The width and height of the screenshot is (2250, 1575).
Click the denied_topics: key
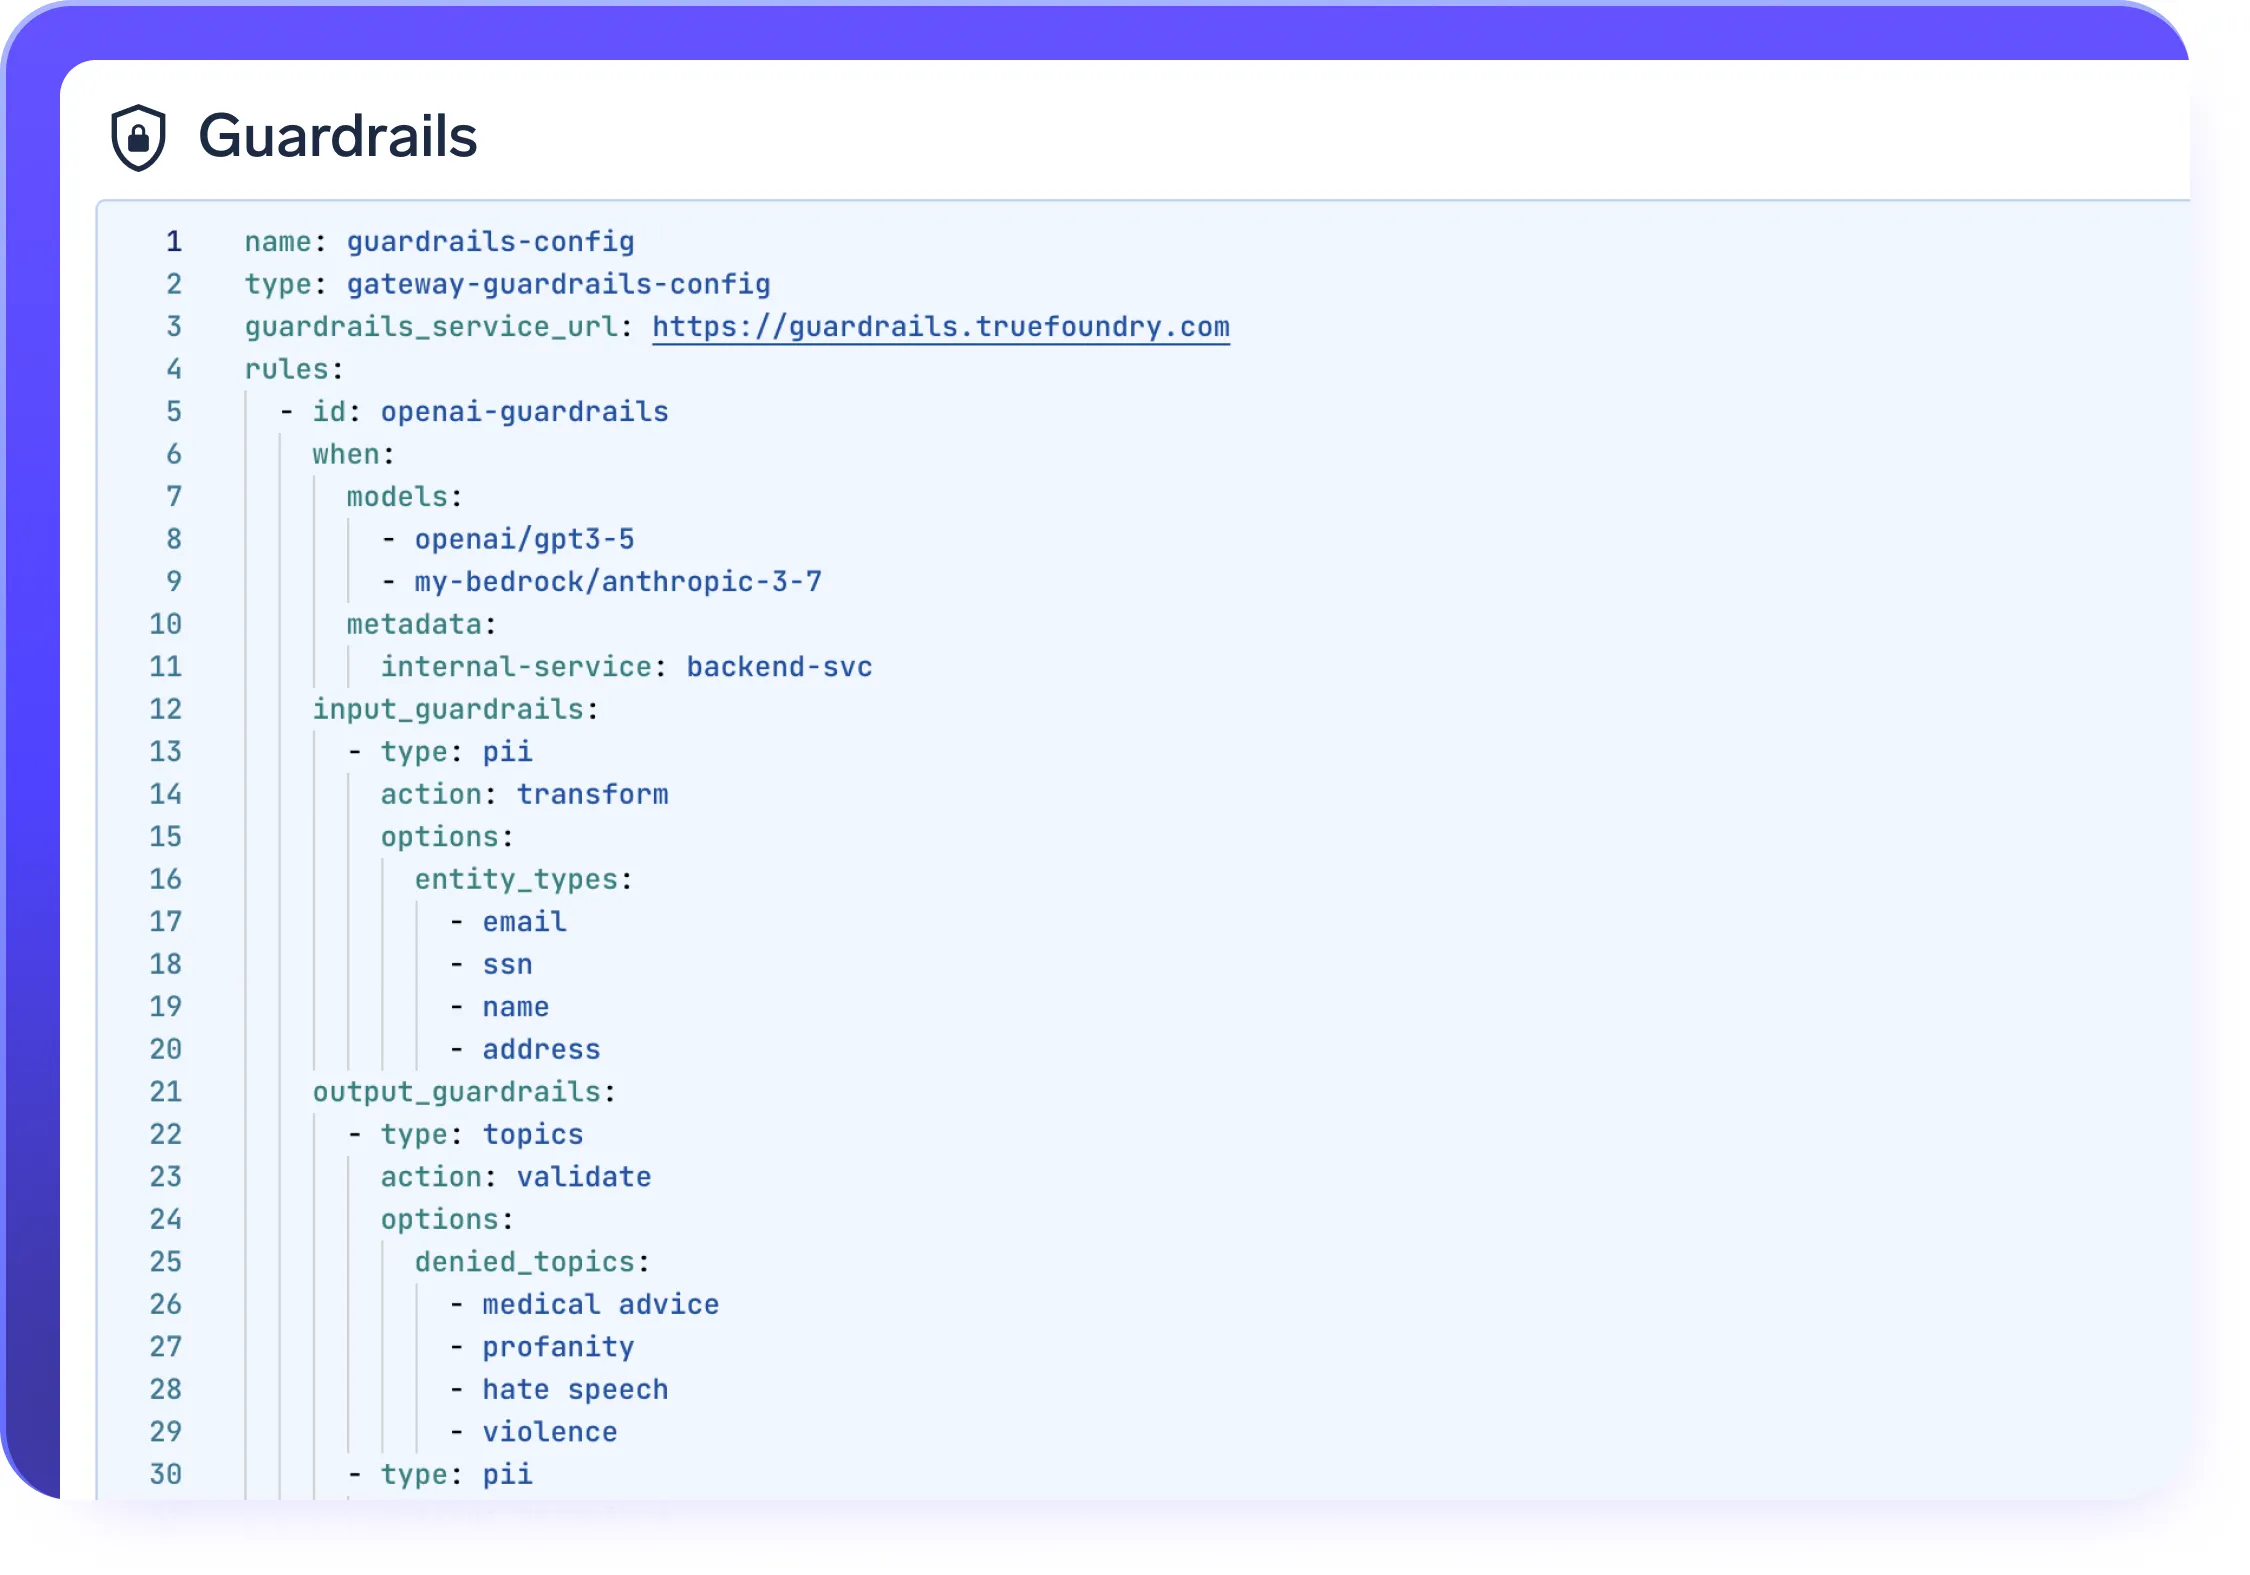pos(532,1262)
